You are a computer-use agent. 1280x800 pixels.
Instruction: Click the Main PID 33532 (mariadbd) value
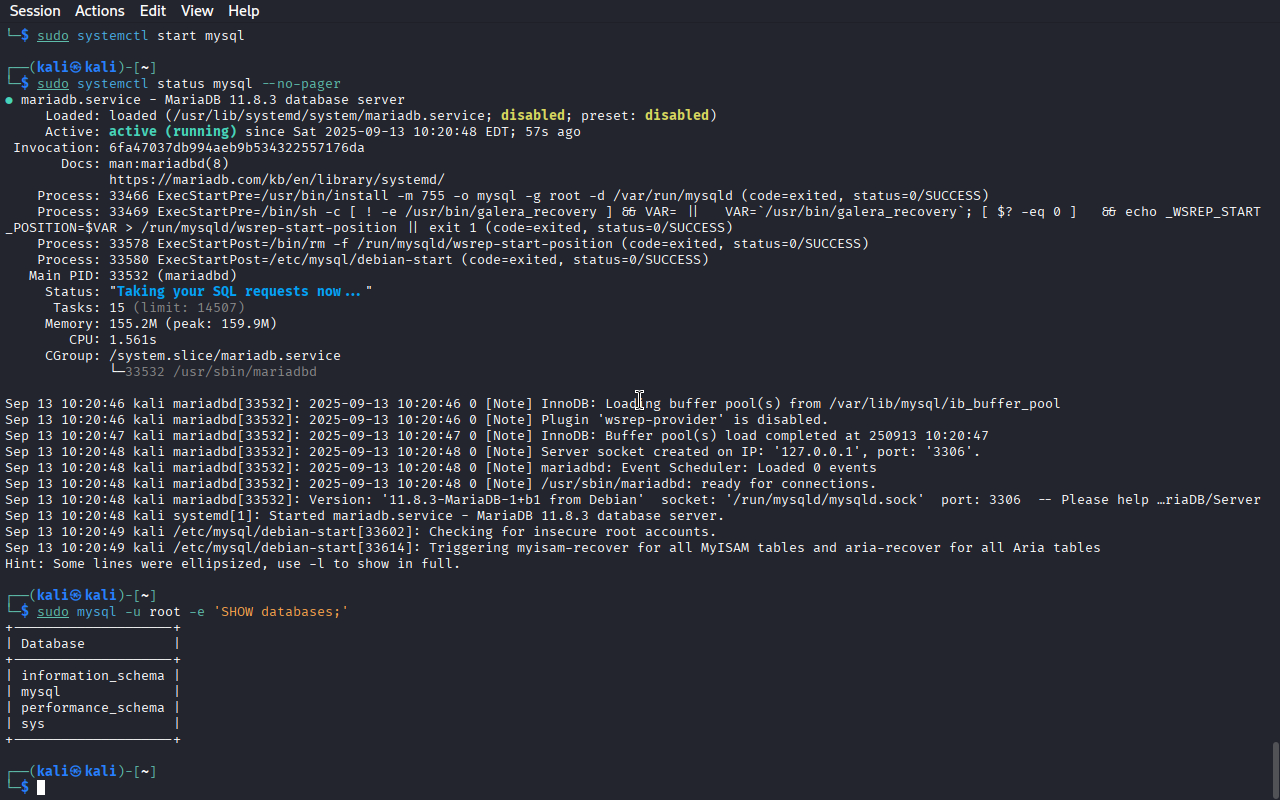pyautogui.click(x=173, y=276)
